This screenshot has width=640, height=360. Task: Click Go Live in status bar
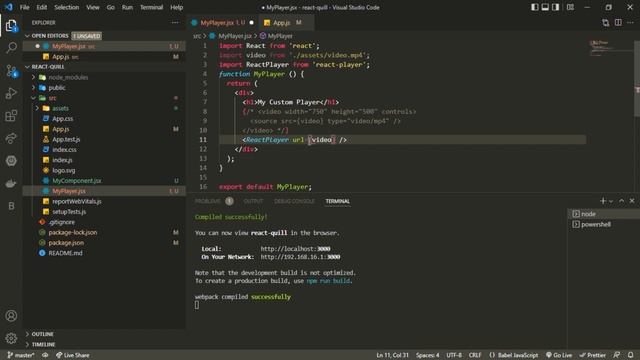pos(559,355)
